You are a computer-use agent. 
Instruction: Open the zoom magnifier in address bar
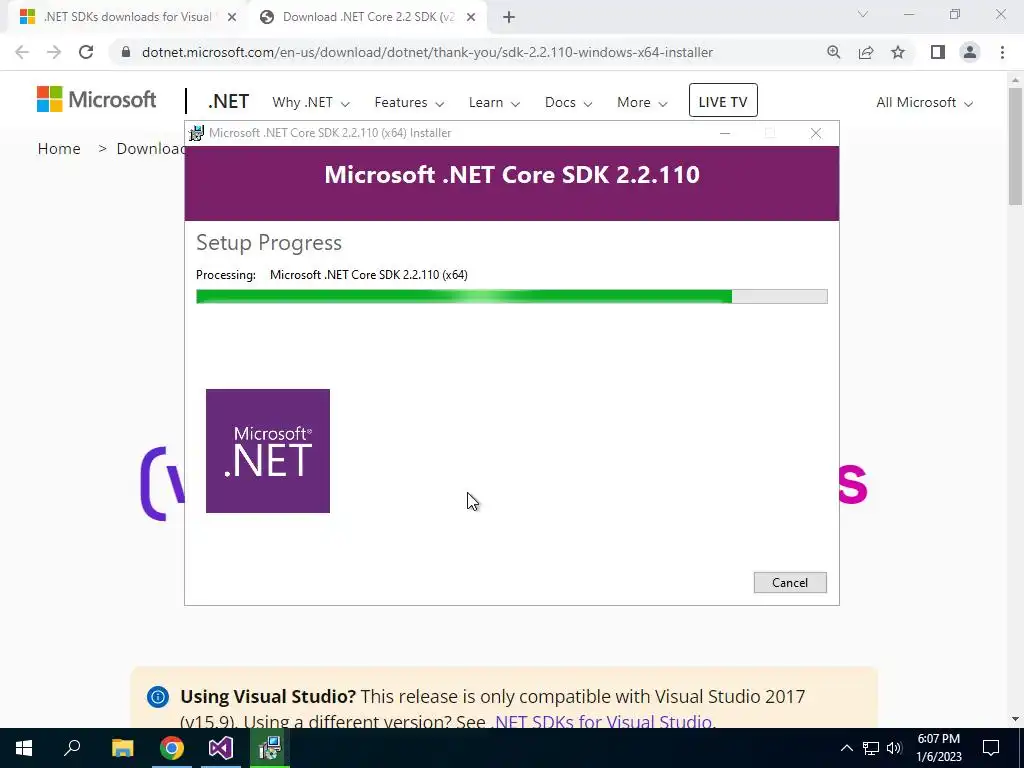[x=833, y=52]
